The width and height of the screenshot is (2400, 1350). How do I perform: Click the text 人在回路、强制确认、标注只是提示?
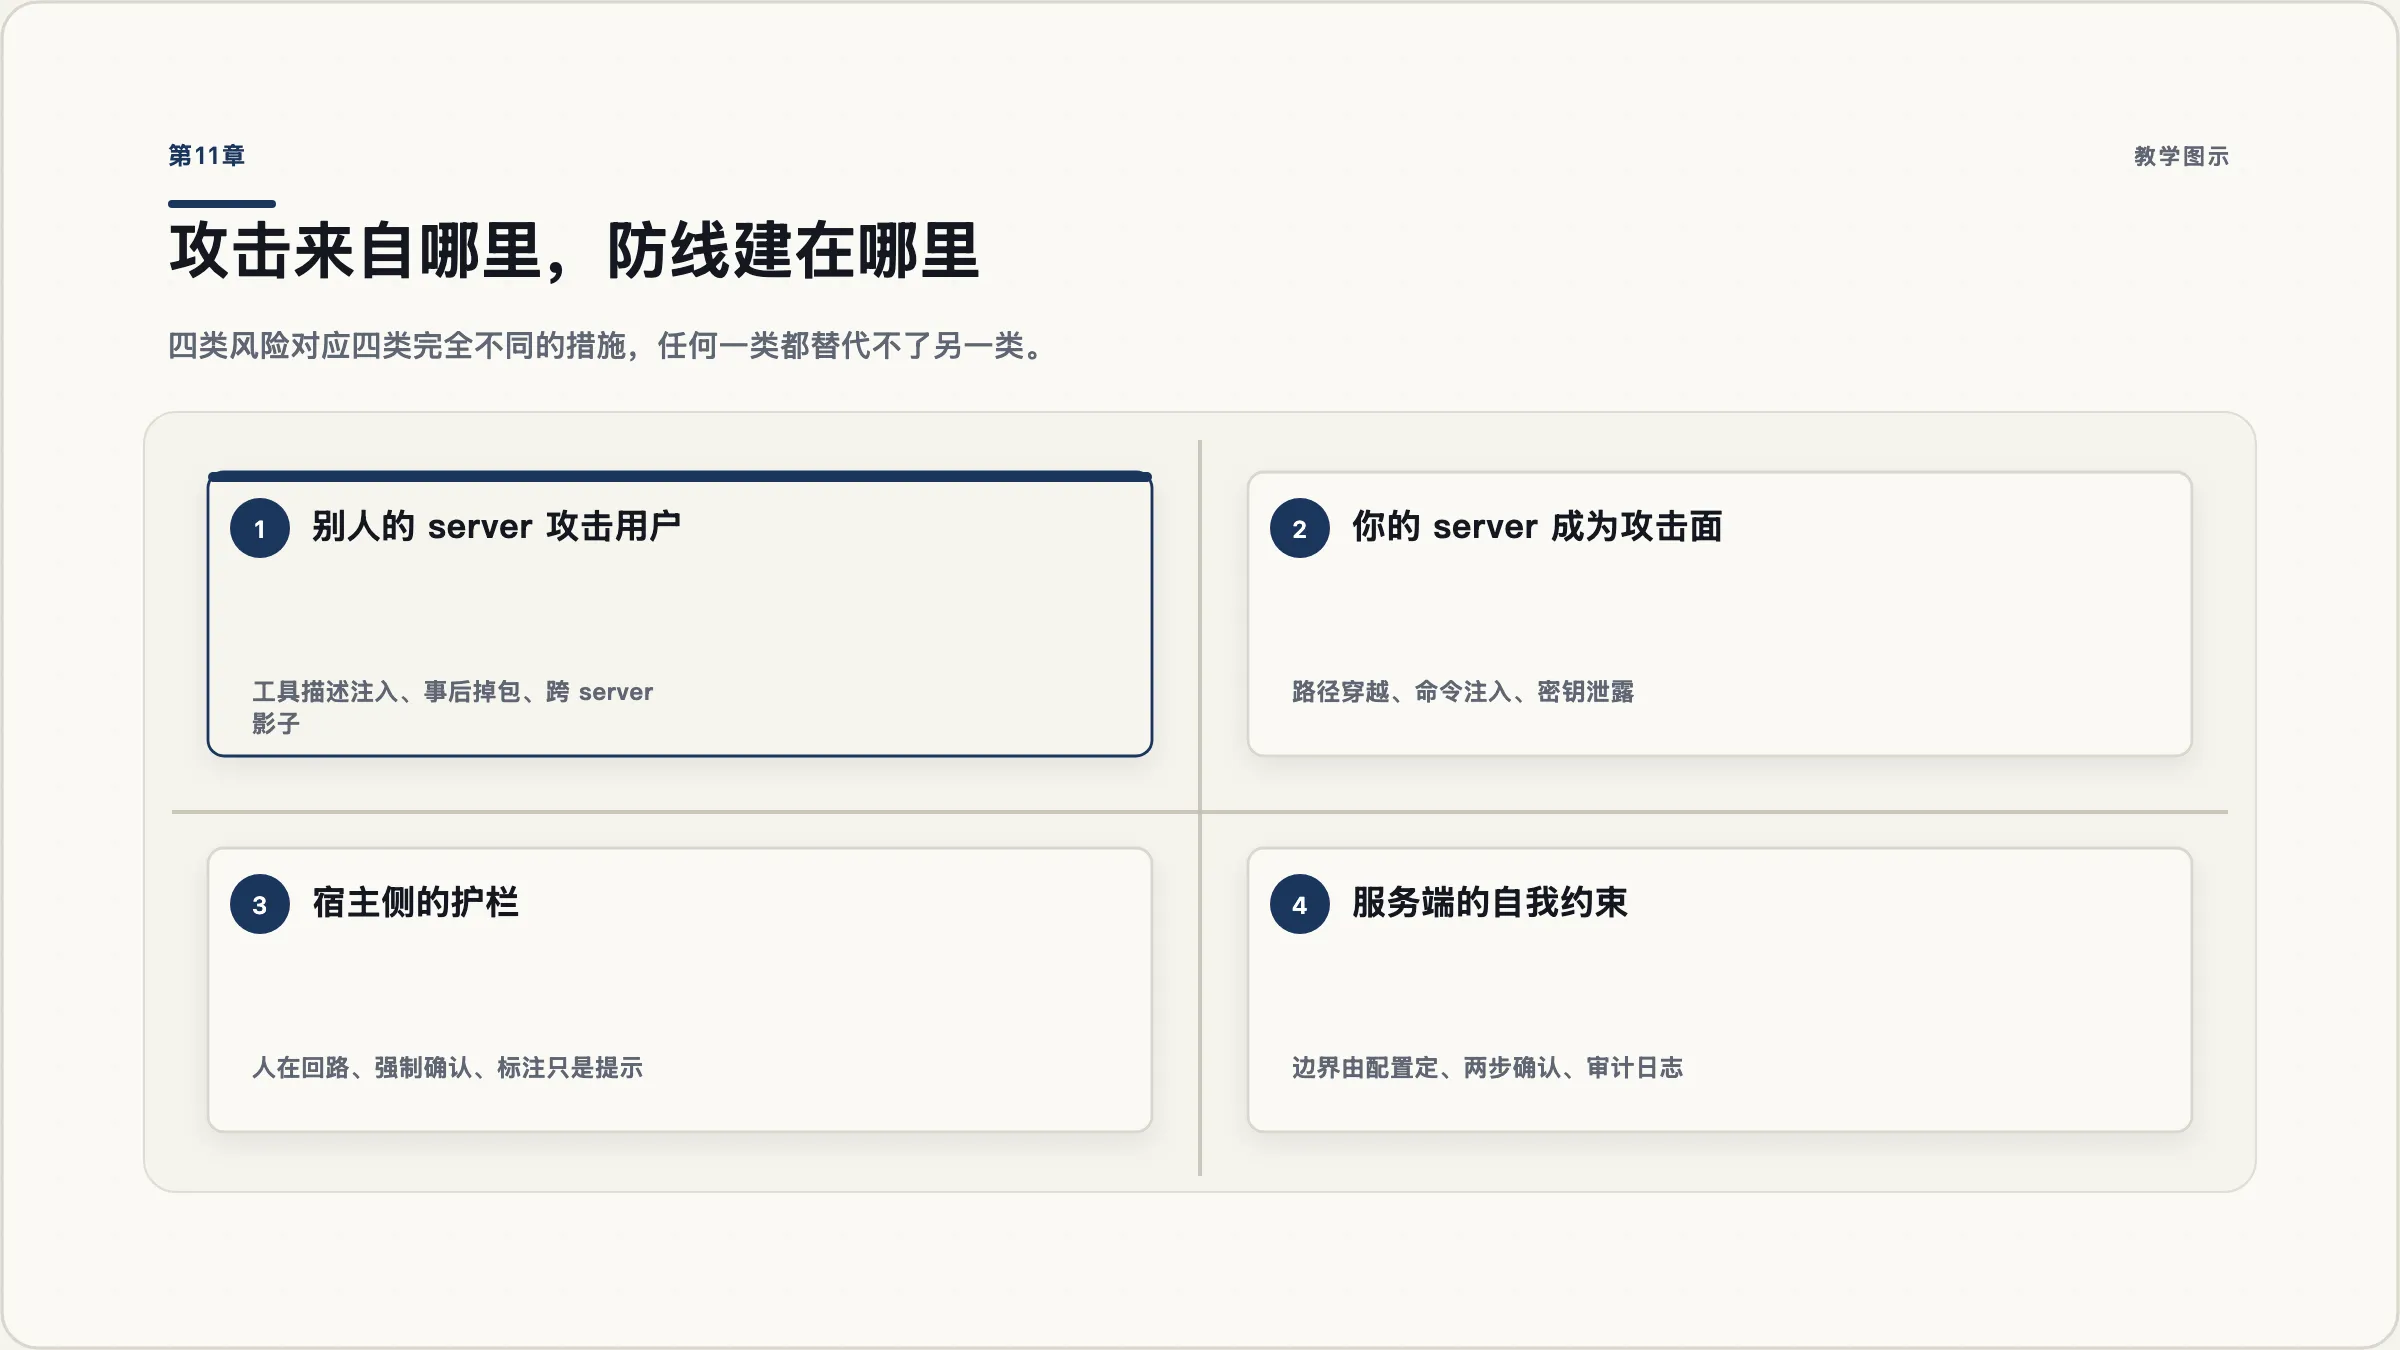(x=447, y=1067)
